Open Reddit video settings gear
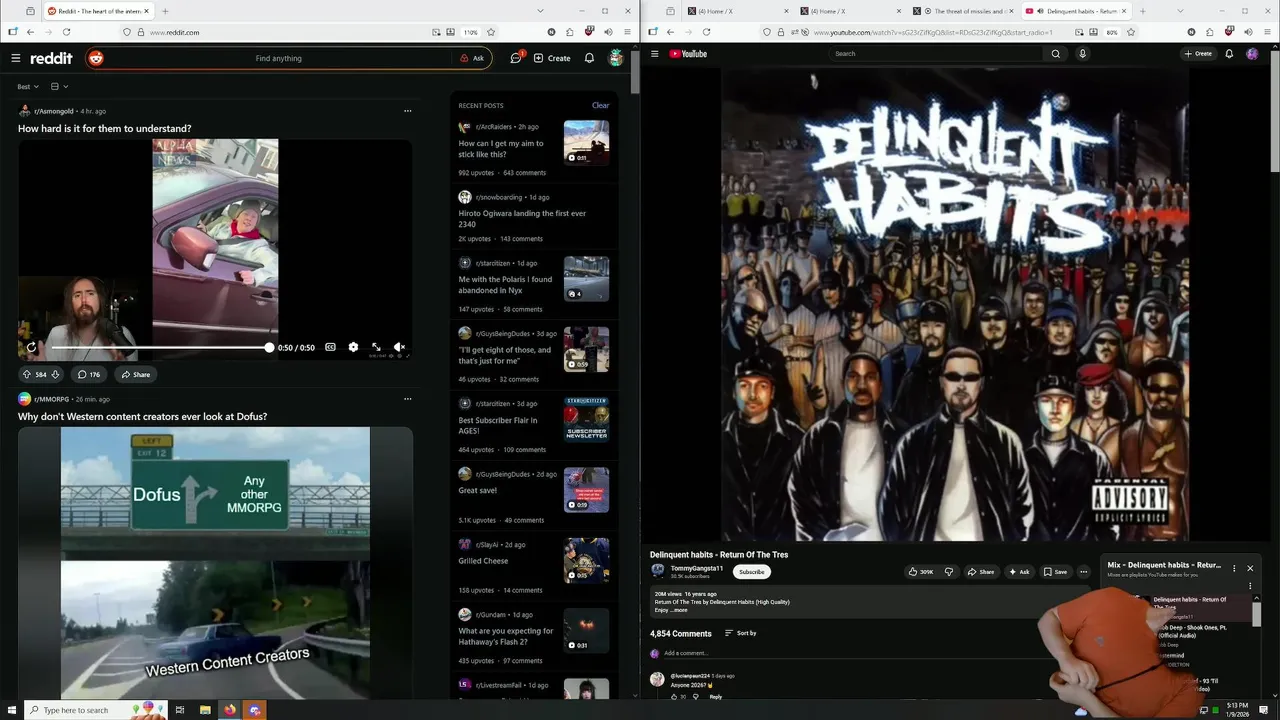Image resolution: width=1280 pixels, height=720 pixels. pyautogui.click(x=353, y=347)
